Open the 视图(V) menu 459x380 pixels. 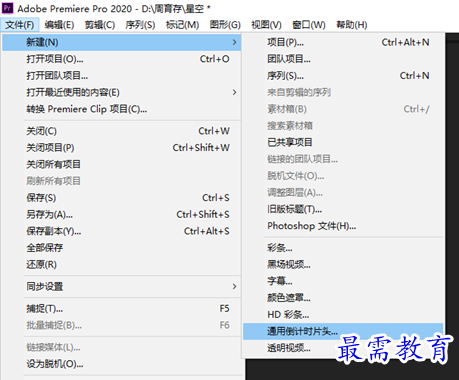266,25
